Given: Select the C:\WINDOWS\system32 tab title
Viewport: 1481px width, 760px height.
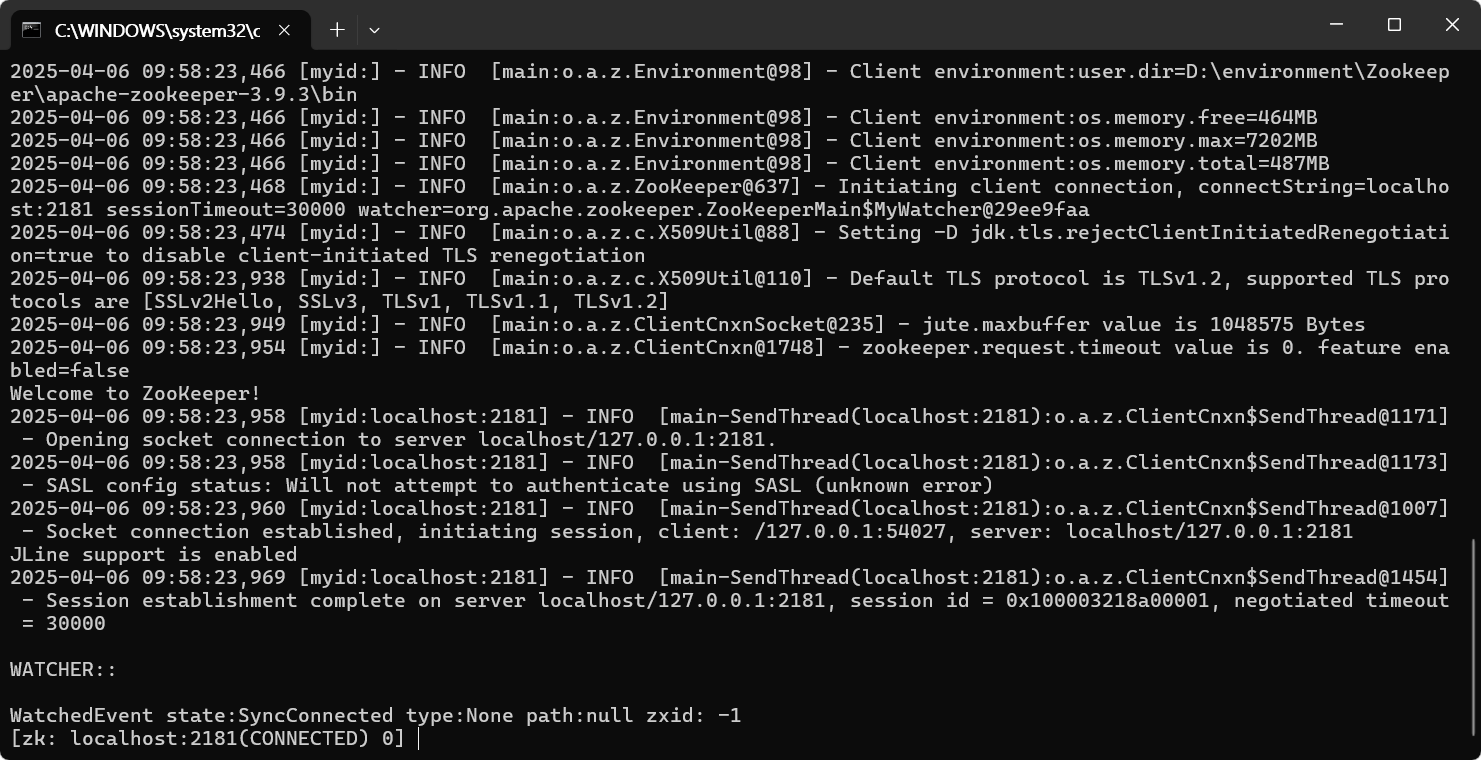Looking at the screenshot, I should point(157,30).
